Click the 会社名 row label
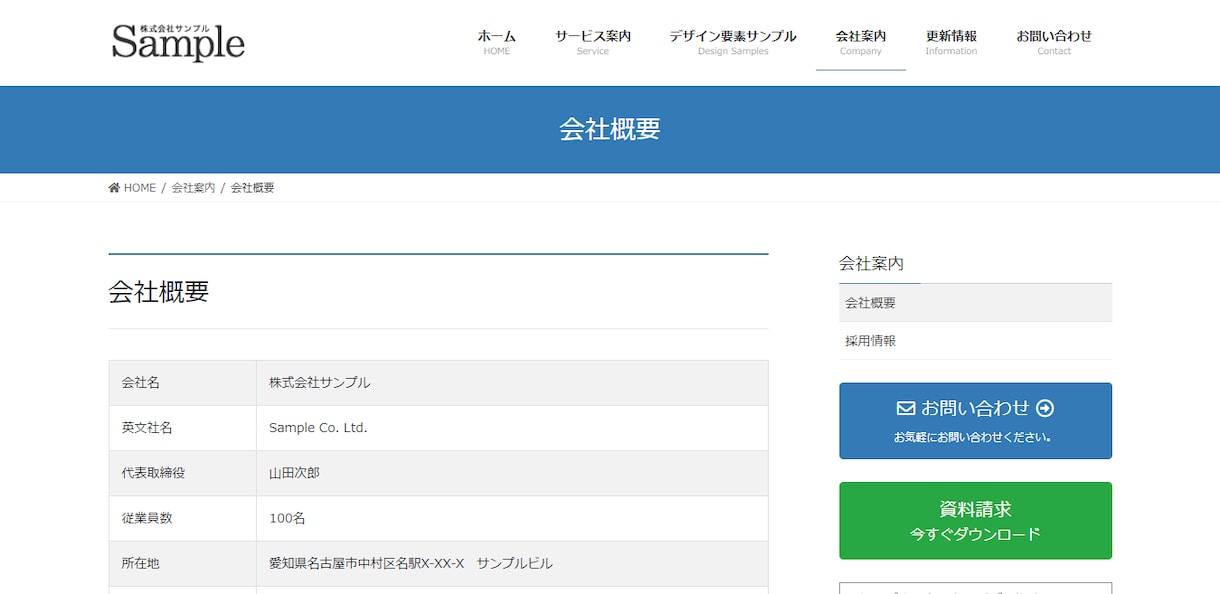 click(x=183, y=383)
